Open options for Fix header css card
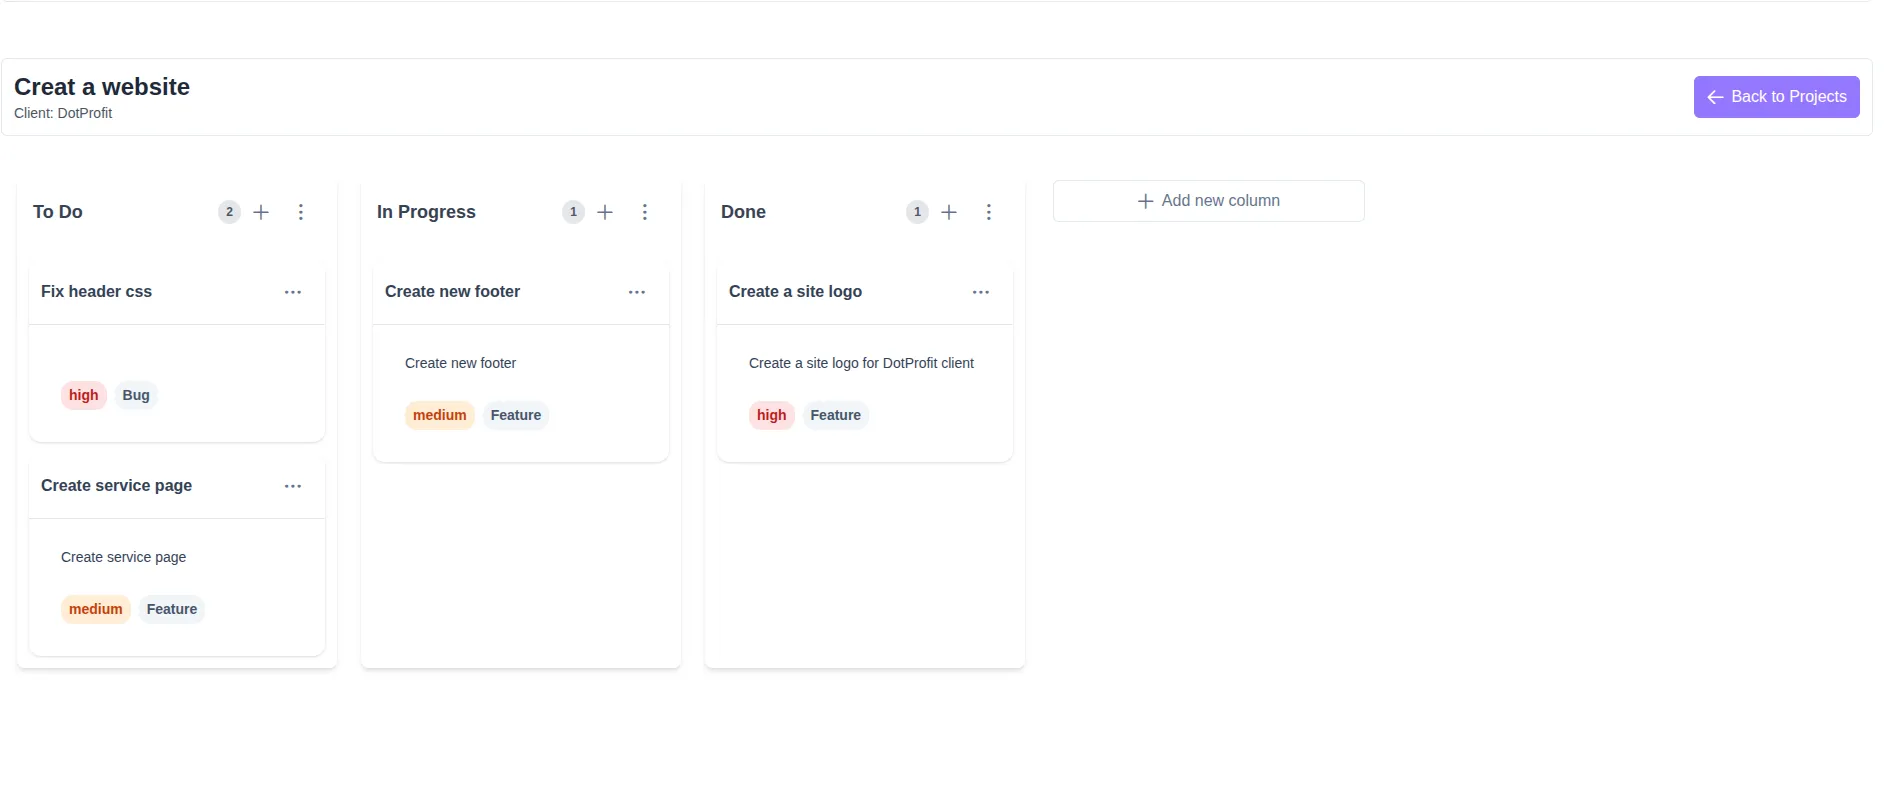Image resolution: width=1894 pixels, height=812 pixels. pyautogui.click(x=293, y=292)
